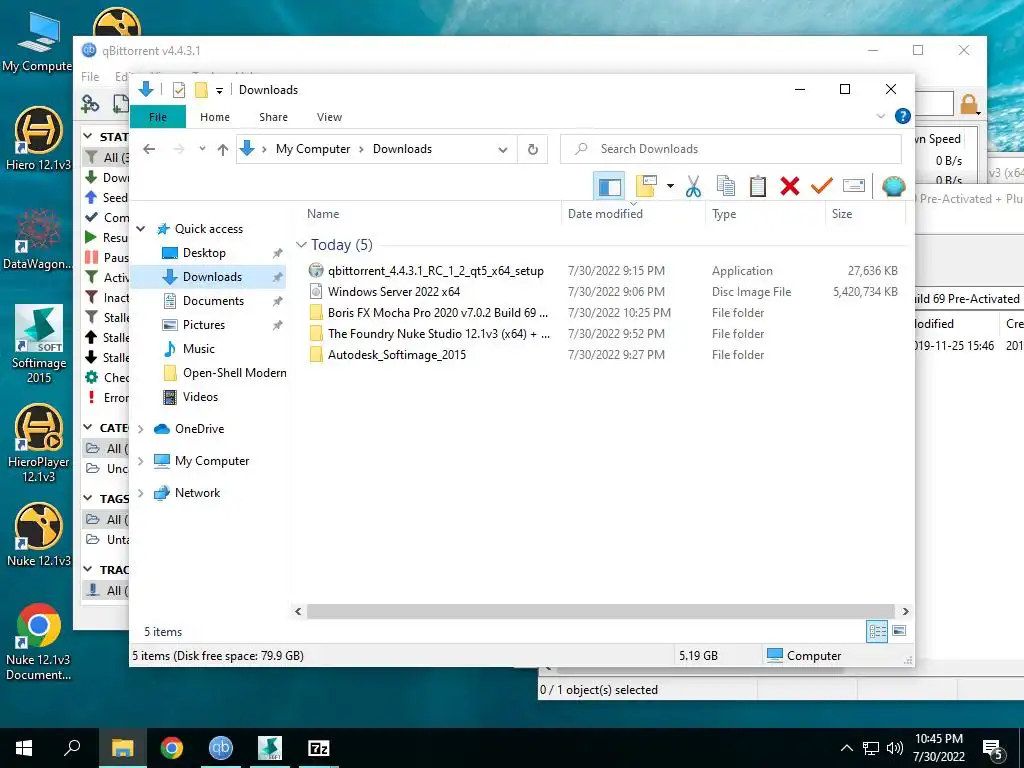
Task: Select Desktop in navigation pane
Action: pyautogui.click(x=204, y=253)
